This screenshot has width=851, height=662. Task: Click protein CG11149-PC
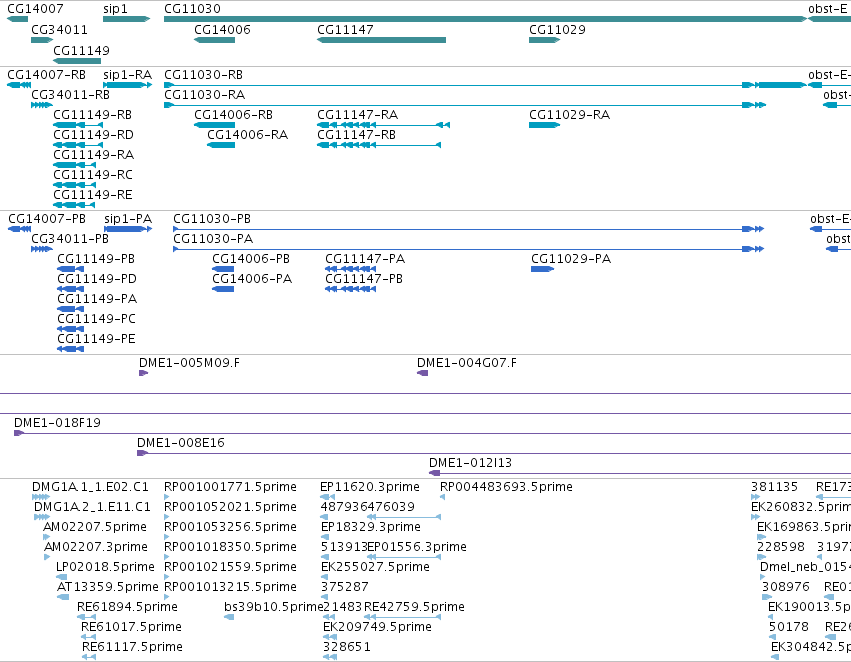[97, 320]
